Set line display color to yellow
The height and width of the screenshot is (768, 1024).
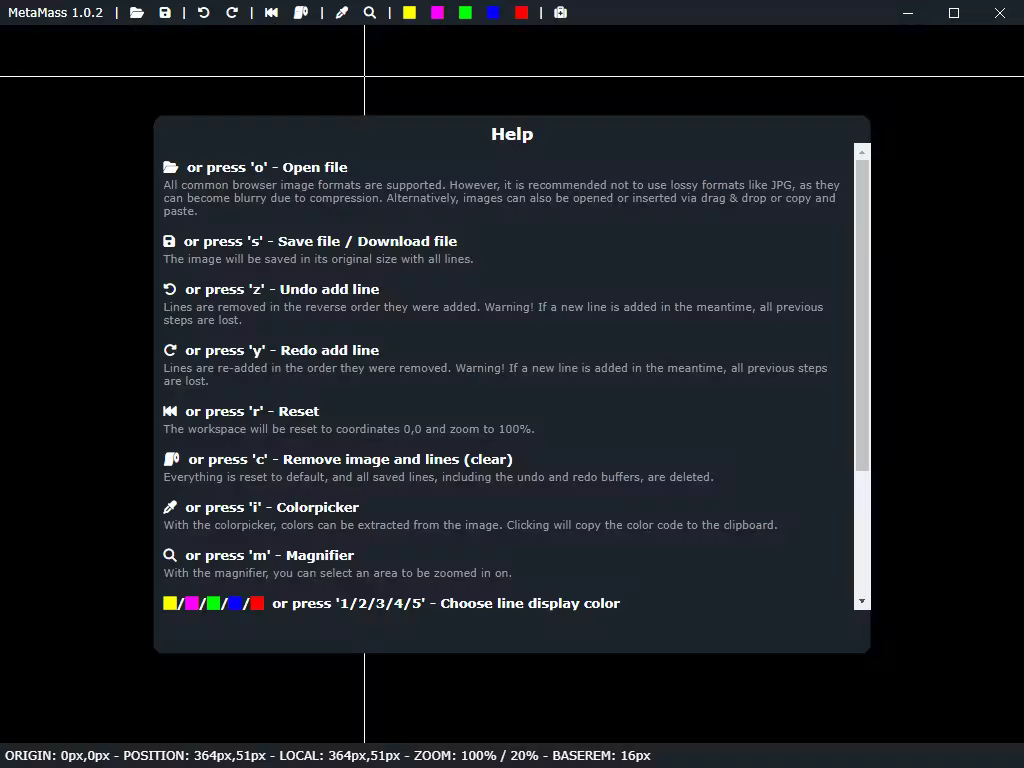tap(408, 13)
